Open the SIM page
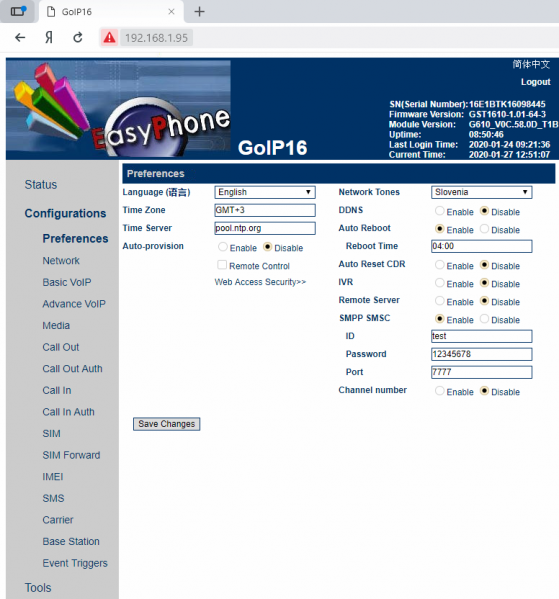 [52, 434]
